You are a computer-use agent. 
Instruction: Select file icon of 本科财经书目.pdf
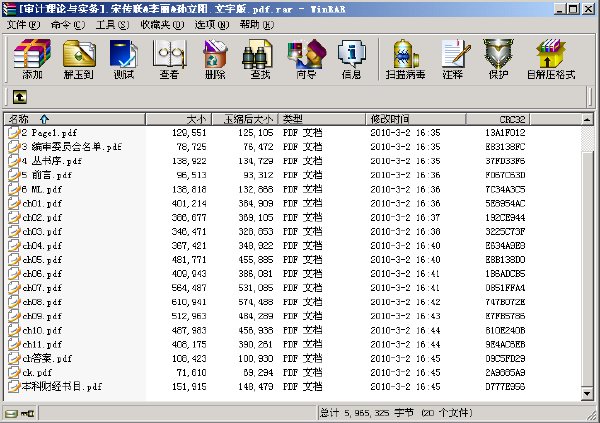(14, 386)
